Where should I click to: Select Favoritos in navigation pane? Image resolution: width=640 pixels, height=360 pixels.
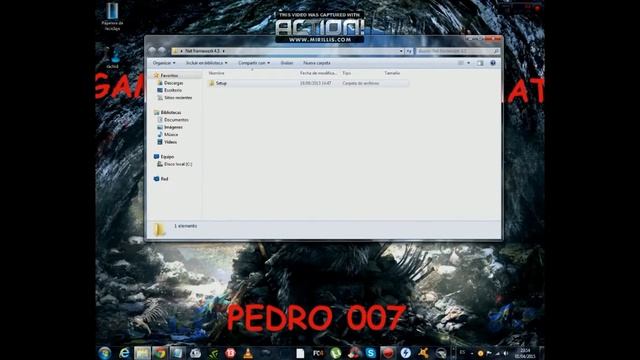[x=169, y=76]
